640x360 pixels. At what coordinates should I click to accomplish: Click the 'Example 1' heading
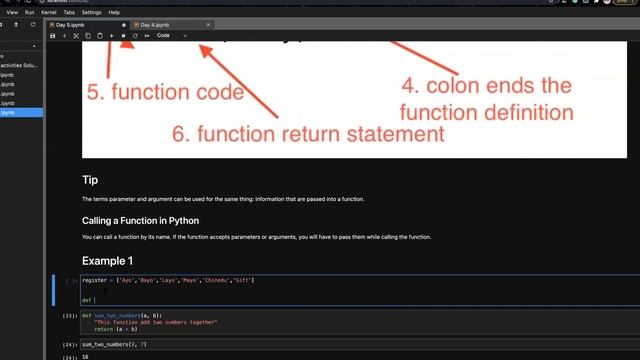tap(107, 261)
